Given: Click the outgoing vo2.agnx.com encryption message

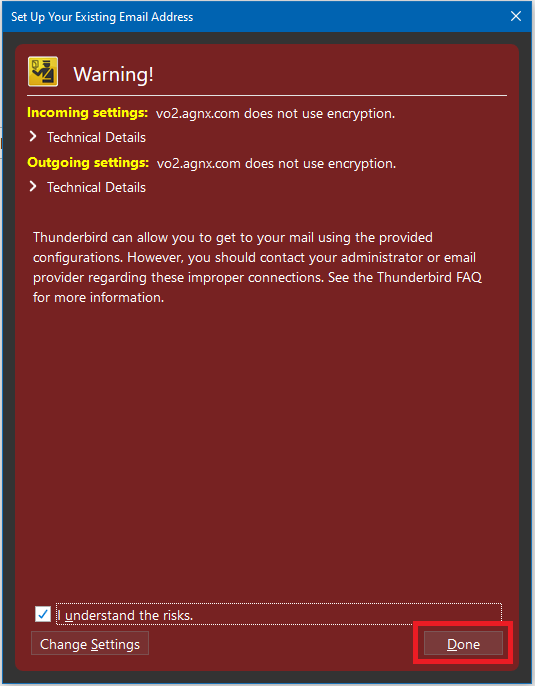Looking at the screenshot, I should (276, 163).
